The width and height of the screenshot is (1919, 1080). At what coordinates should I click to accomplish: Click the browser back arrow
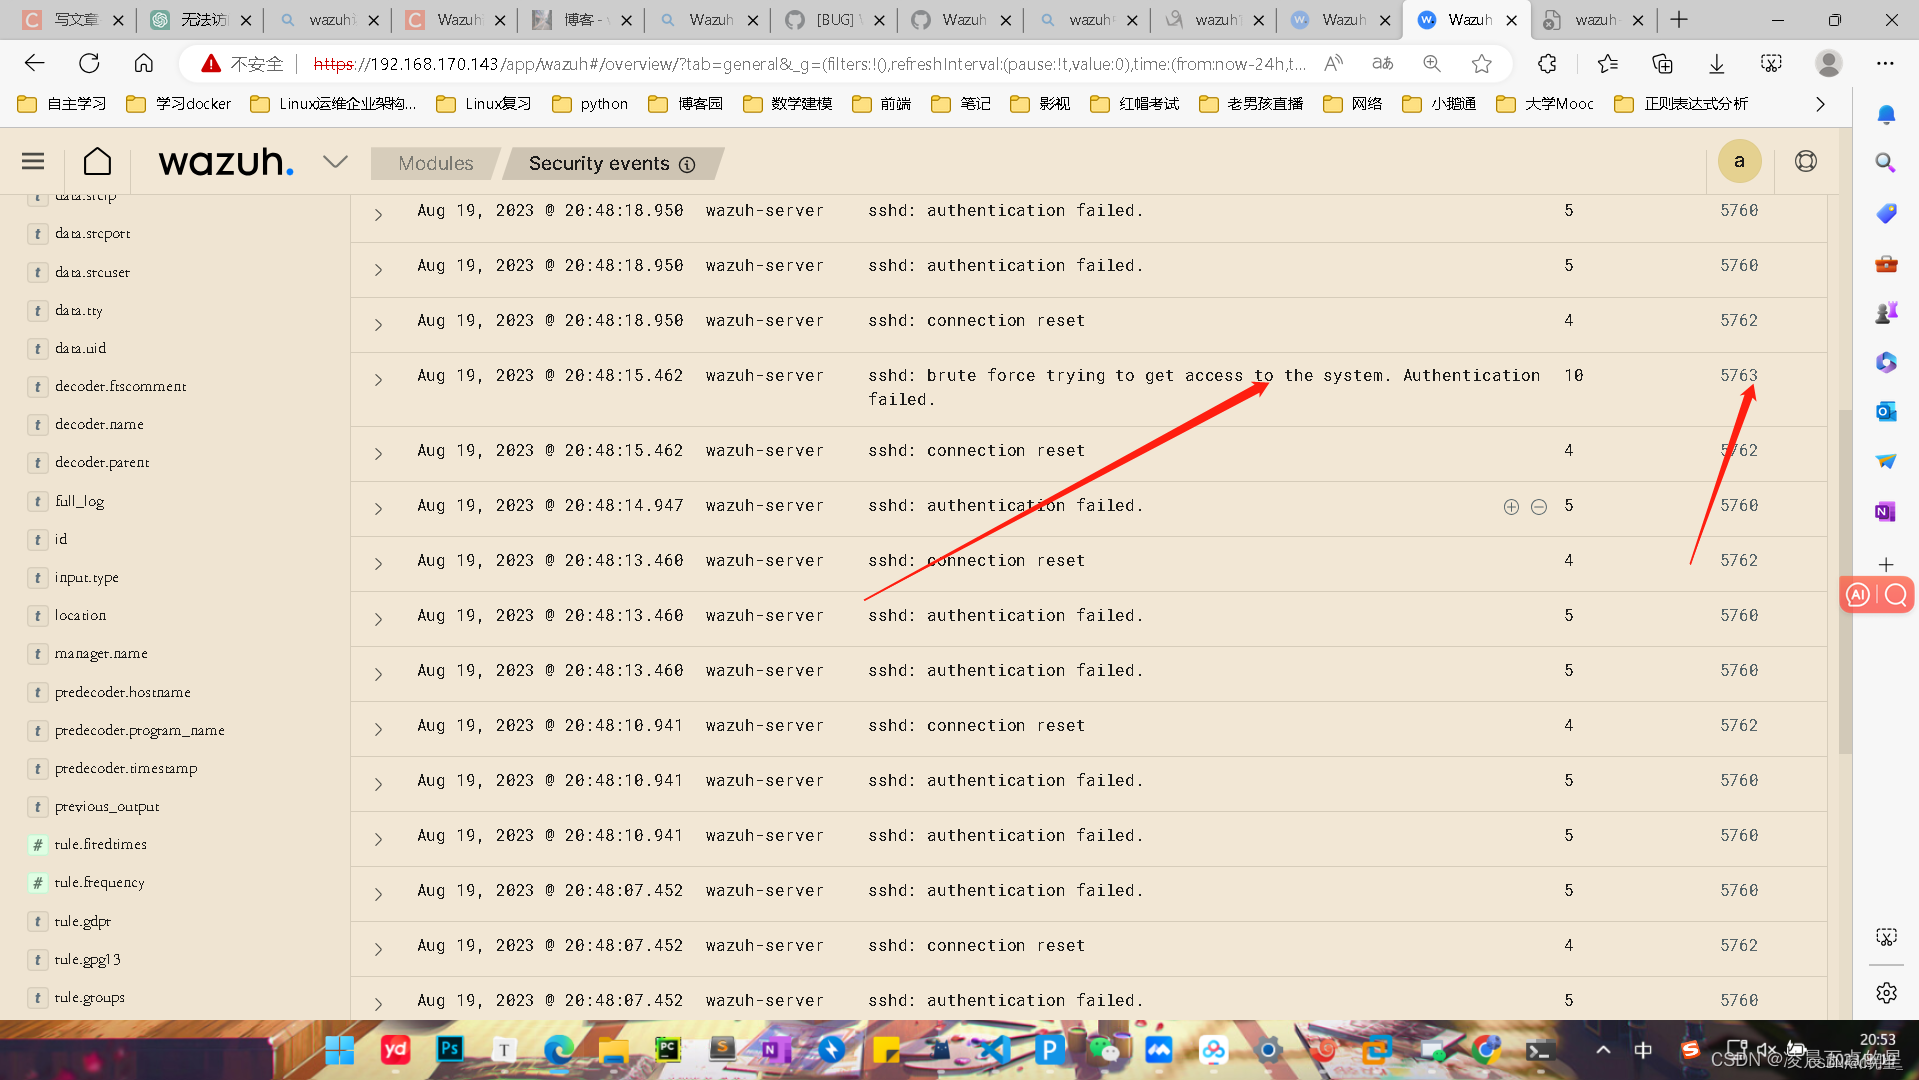point(35,63)
